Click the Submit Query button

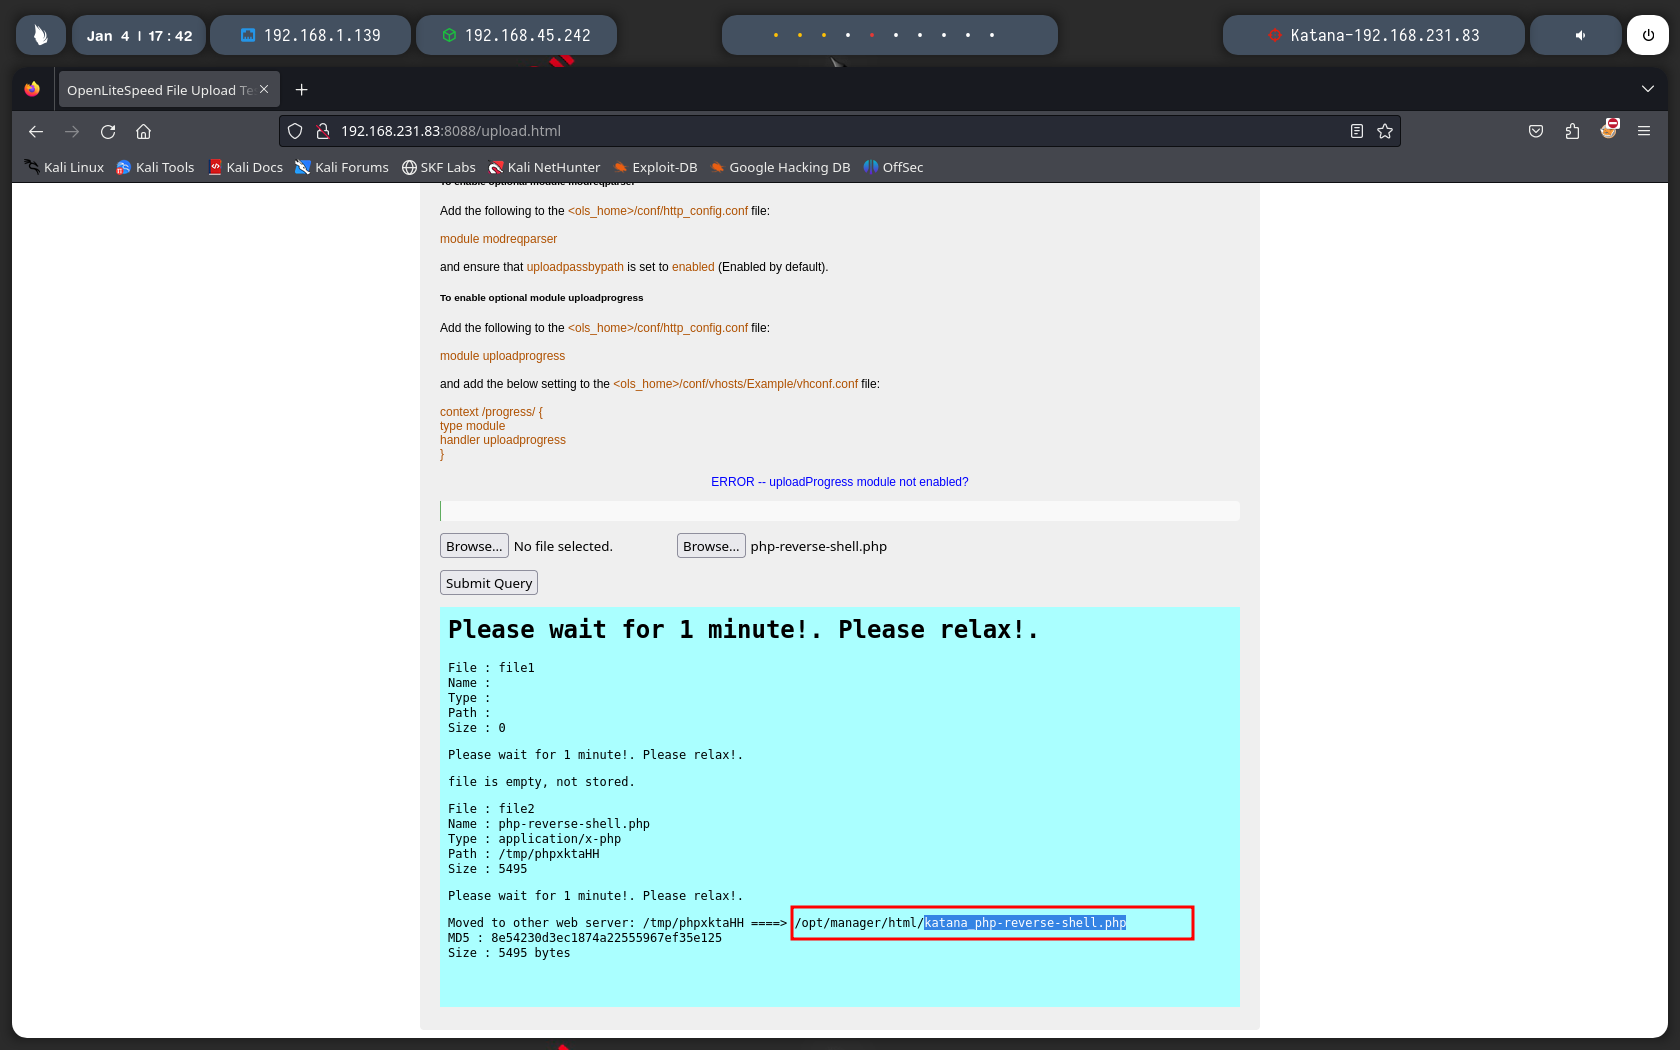[489, 583]
